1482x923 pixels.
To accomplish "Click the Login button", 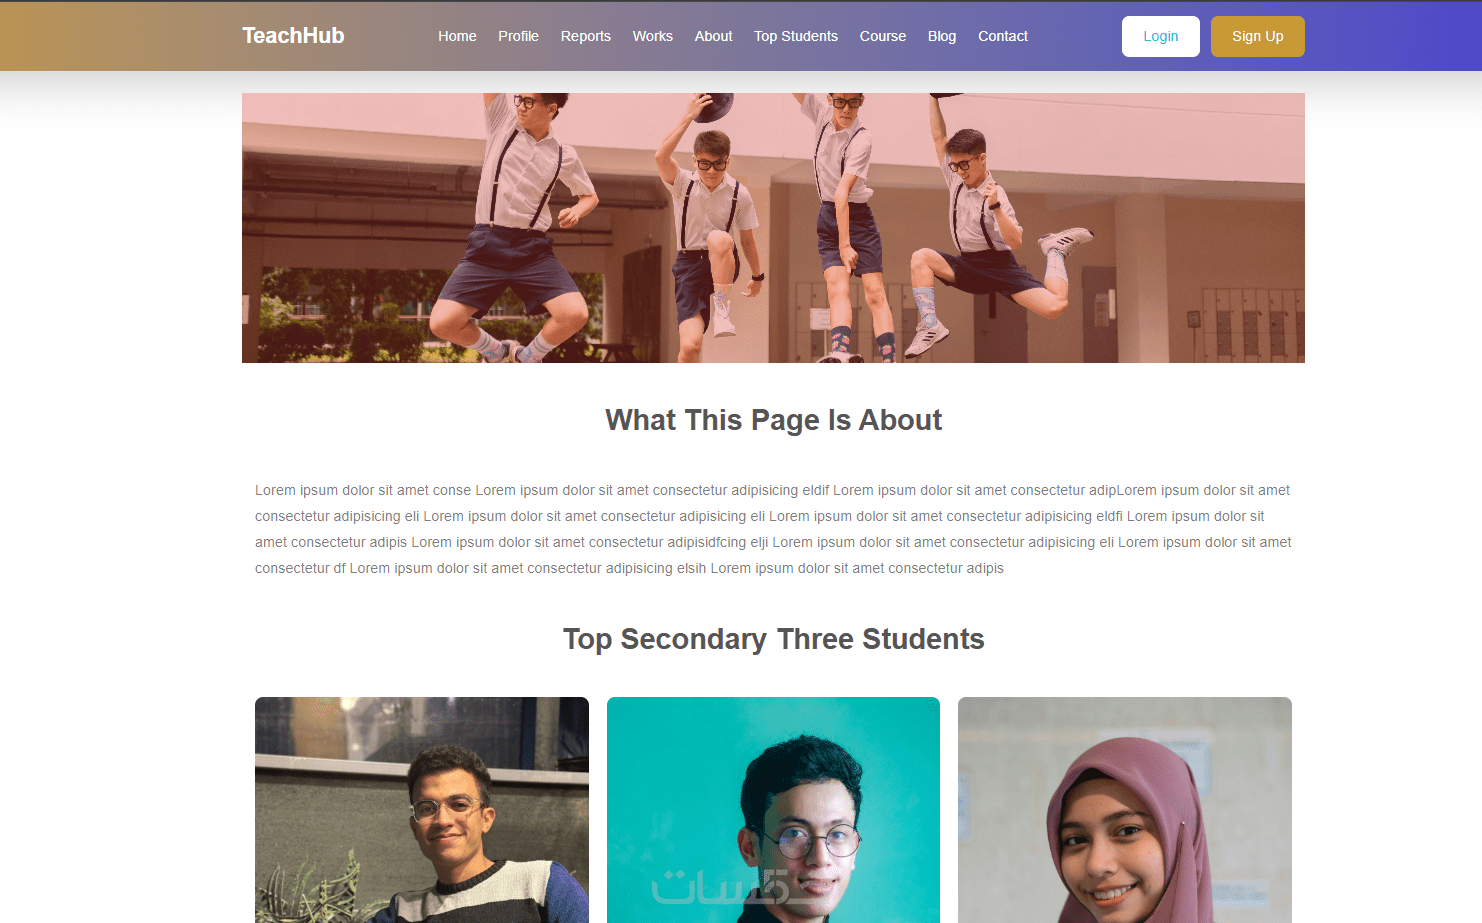I will pos(1160,36).
